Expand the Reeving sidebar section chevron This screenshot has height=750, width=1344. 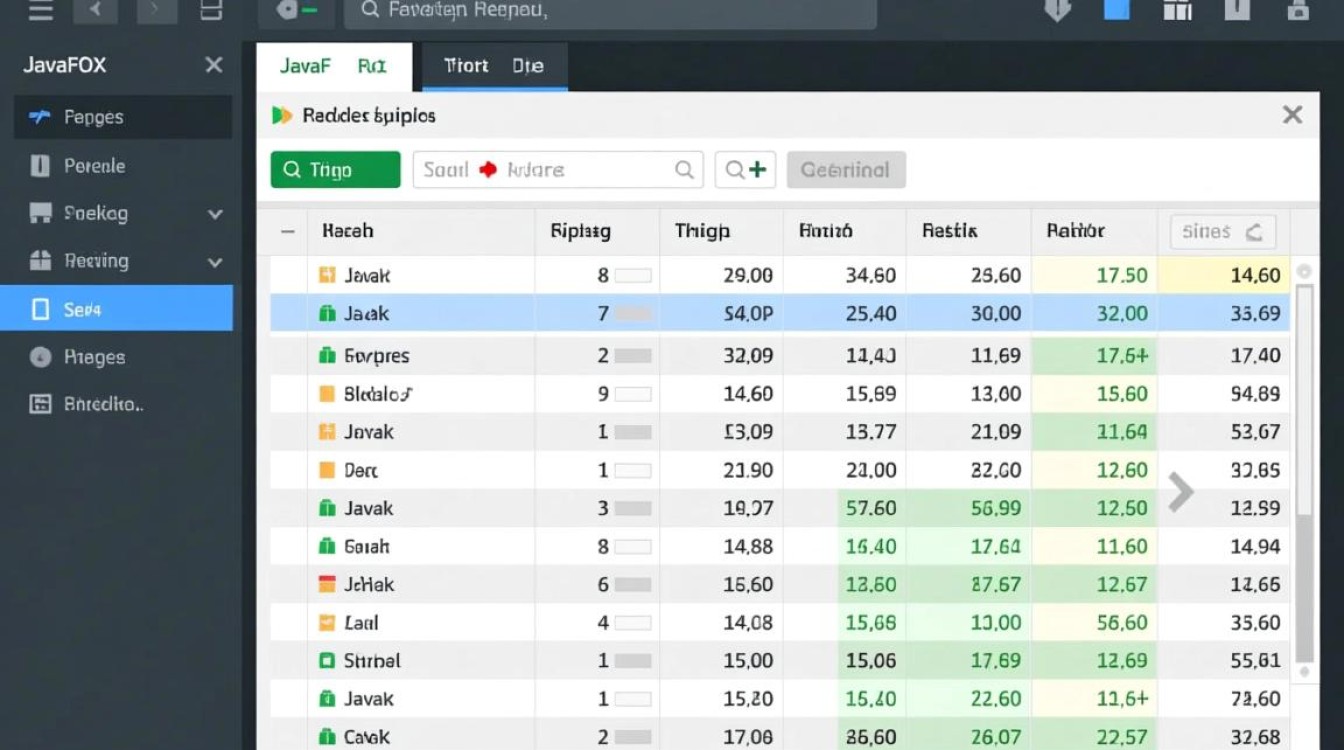pos(214,262)
